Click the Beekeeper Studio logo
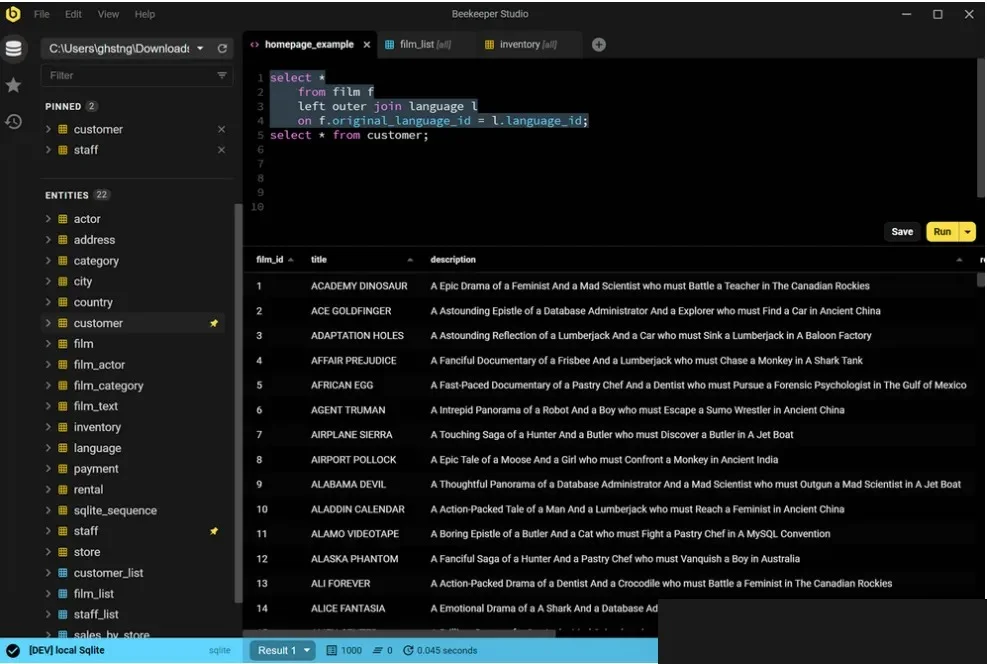Image resolution: width=987 pixels, height=664 pixels. 13,14
